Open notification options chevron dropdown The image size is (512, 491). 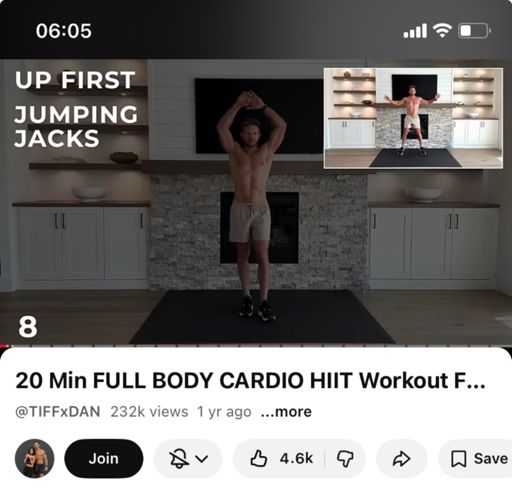coord(202,459)
